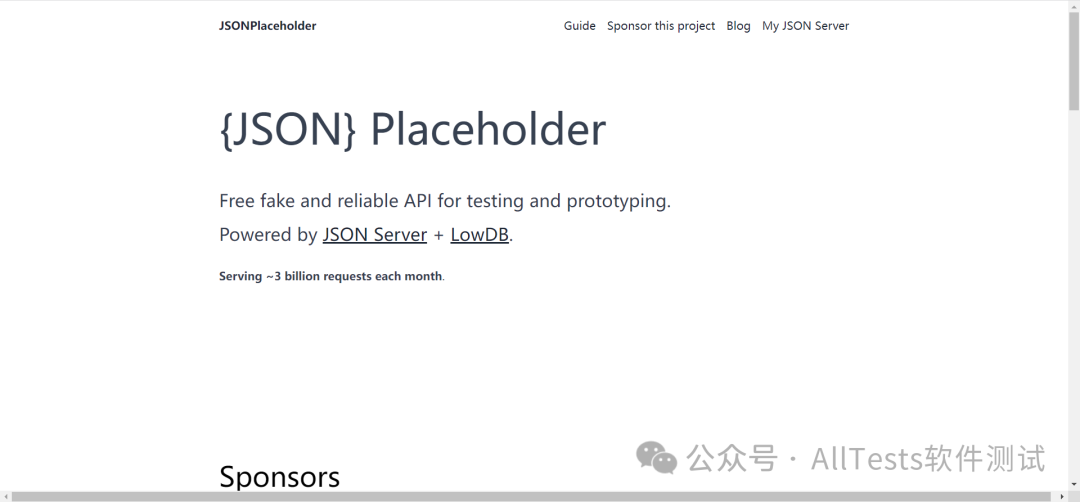Viewport: 1080px width, 502px height.
Task: Open the JSONPlaceholder home logo link
Action: coord(267,26)
